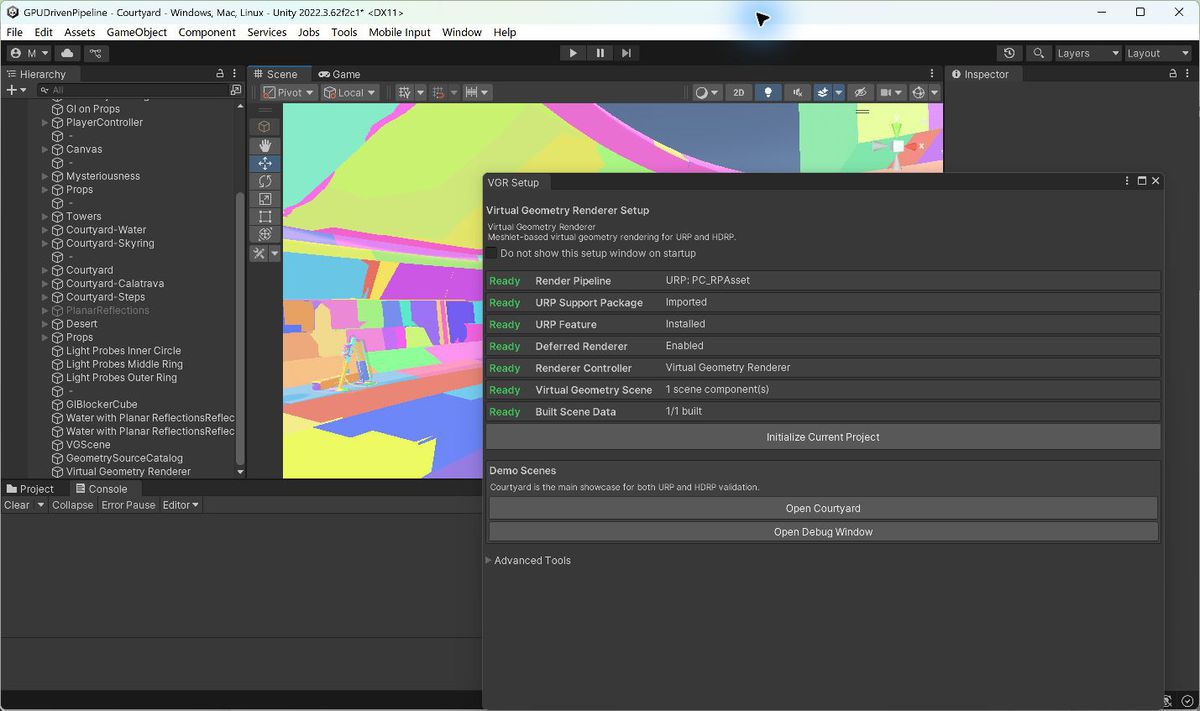Toggle scene audio mute
The image size is (1200, 711).
[797, 92]
